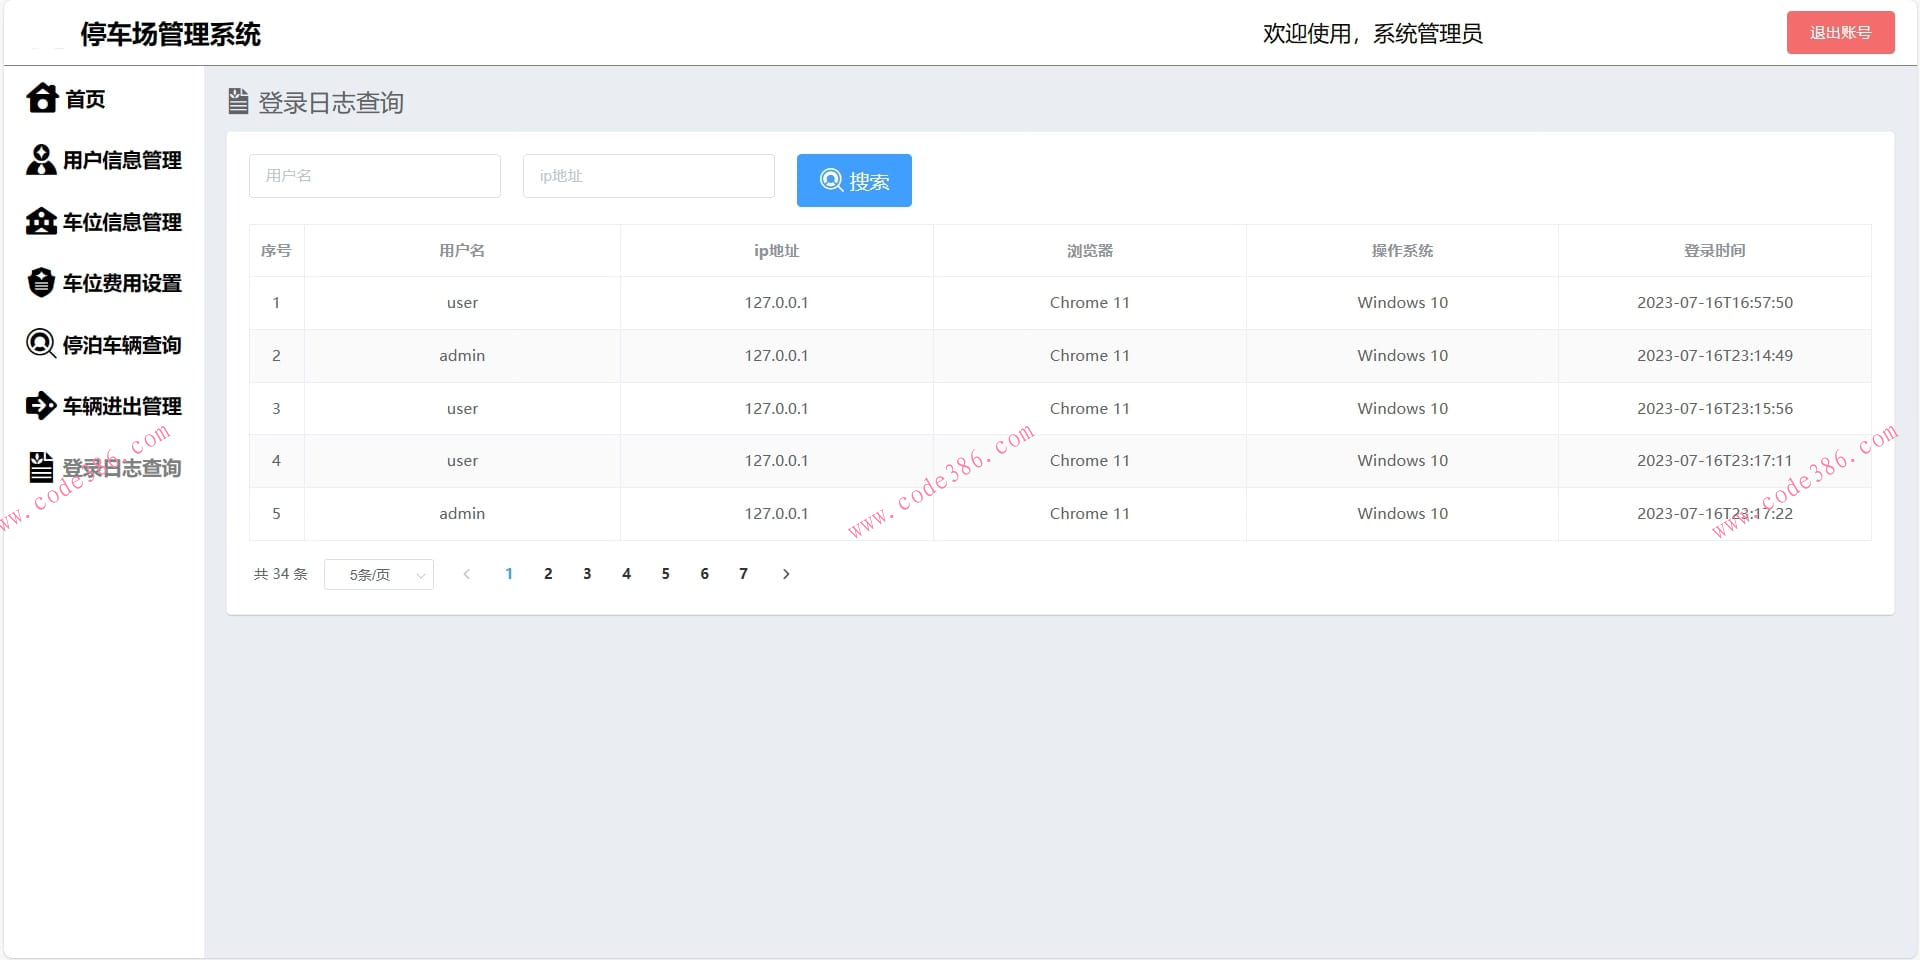Click the ip地址 input field
The height and width of the screenshot is (960, 1920).
pyautogui.click(x=648, y=176)
